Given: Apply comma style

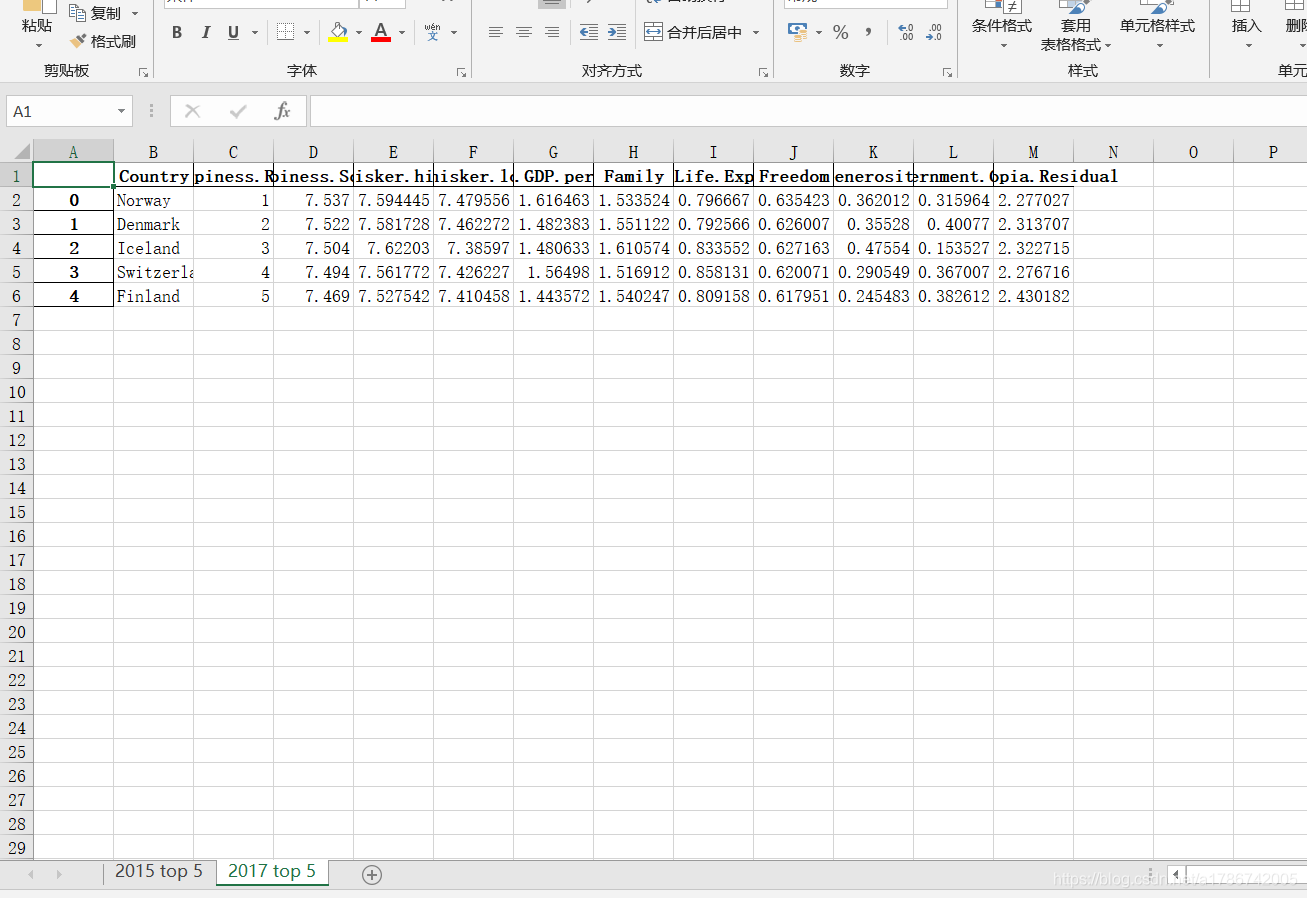Looking at the screenshot, I should pos(868,32).
